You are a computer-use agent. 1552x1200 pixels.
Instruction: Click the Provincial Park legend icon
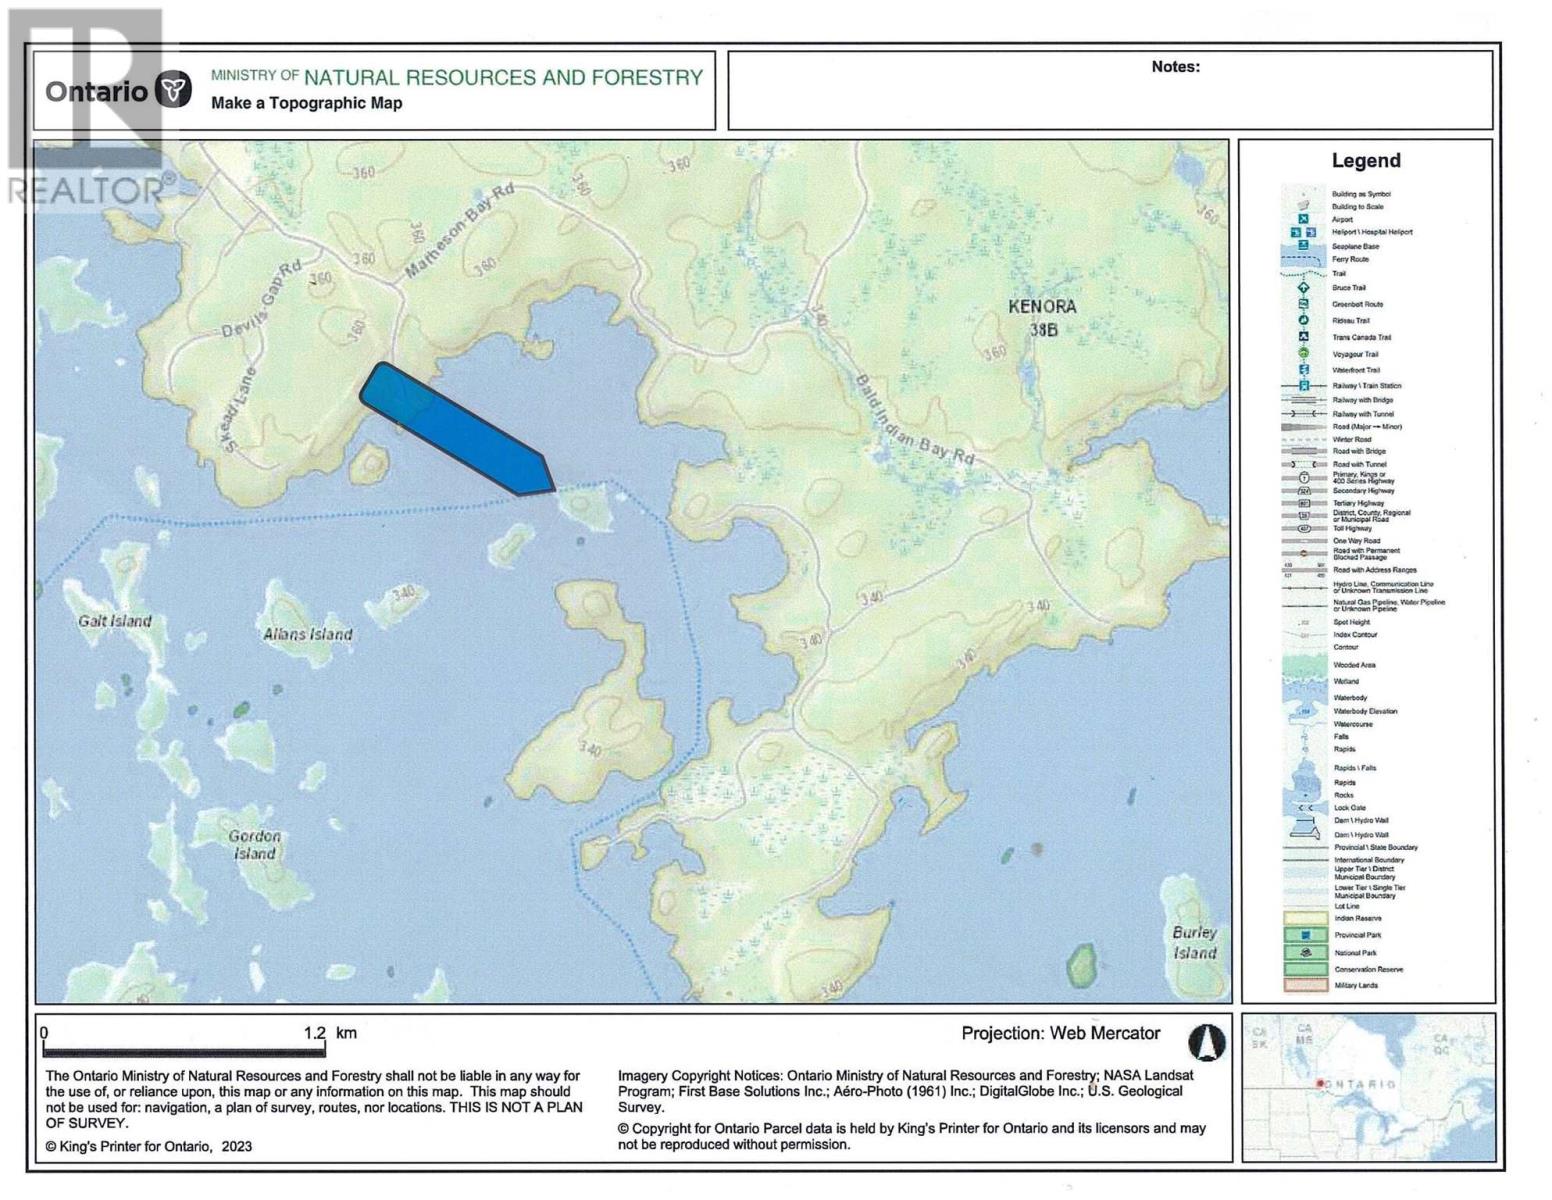tap(1306, 934)
